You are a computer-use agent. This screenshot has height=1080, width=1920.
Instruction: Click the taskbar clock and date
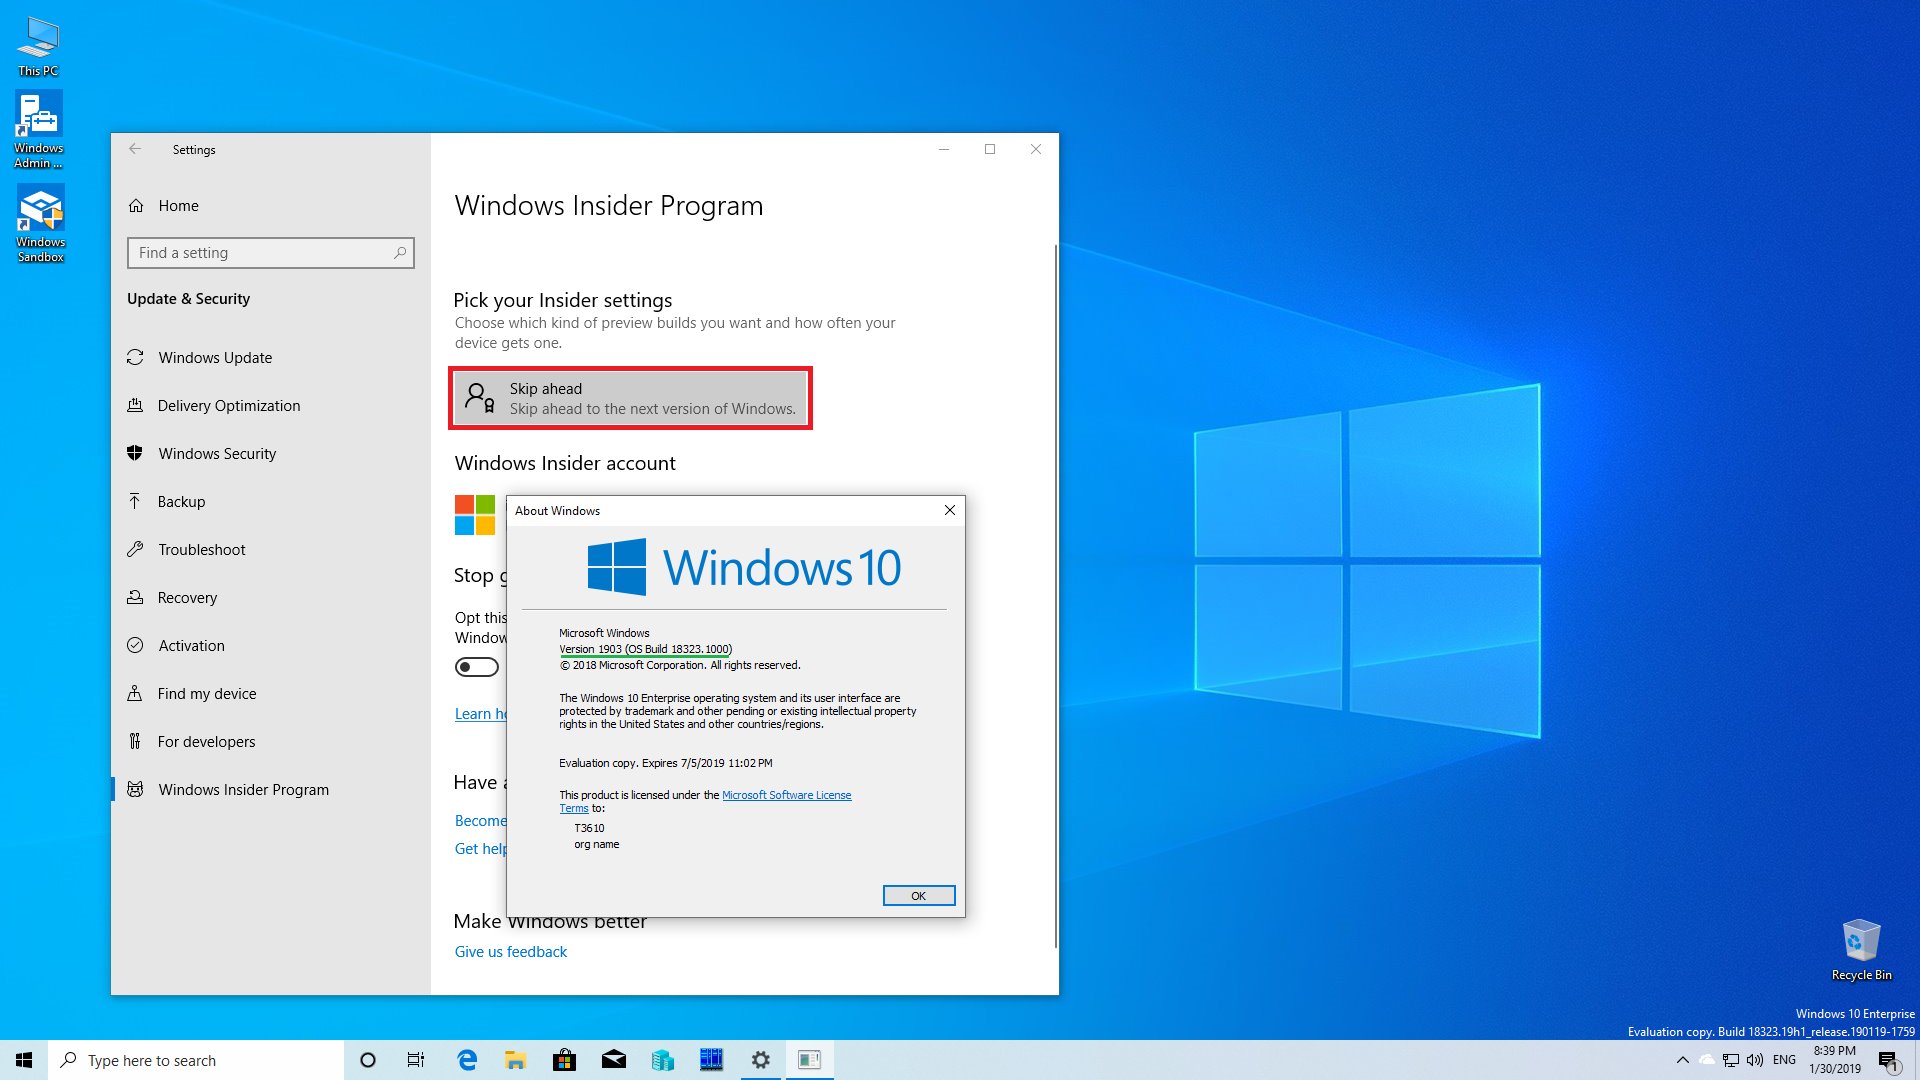coord(1834,1060)
